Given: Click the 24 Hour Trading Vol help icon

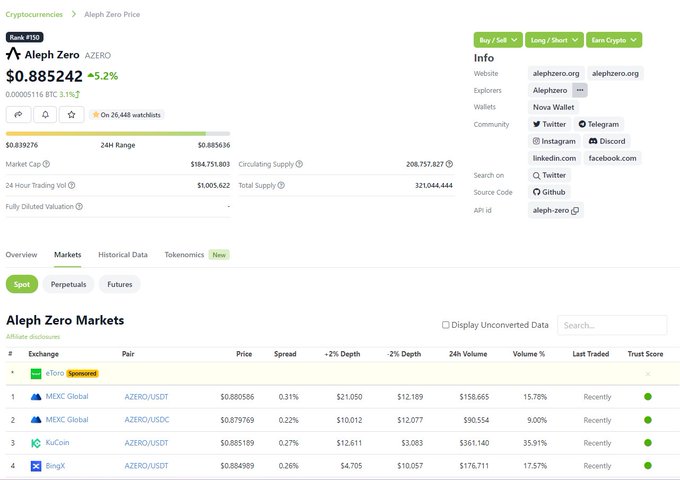Looking at the screenshot, I should click(x=72, y=185).
